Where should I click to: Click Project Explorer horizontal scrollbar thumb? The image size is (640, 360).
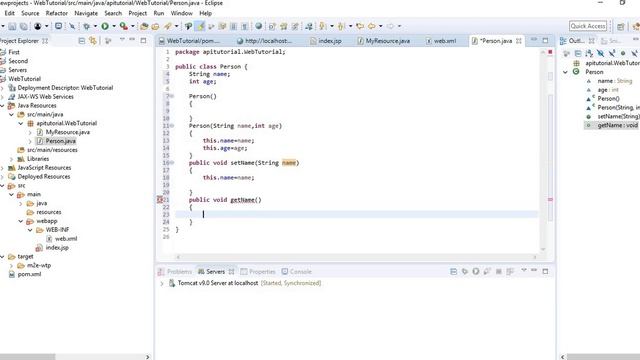coord(27,357)
